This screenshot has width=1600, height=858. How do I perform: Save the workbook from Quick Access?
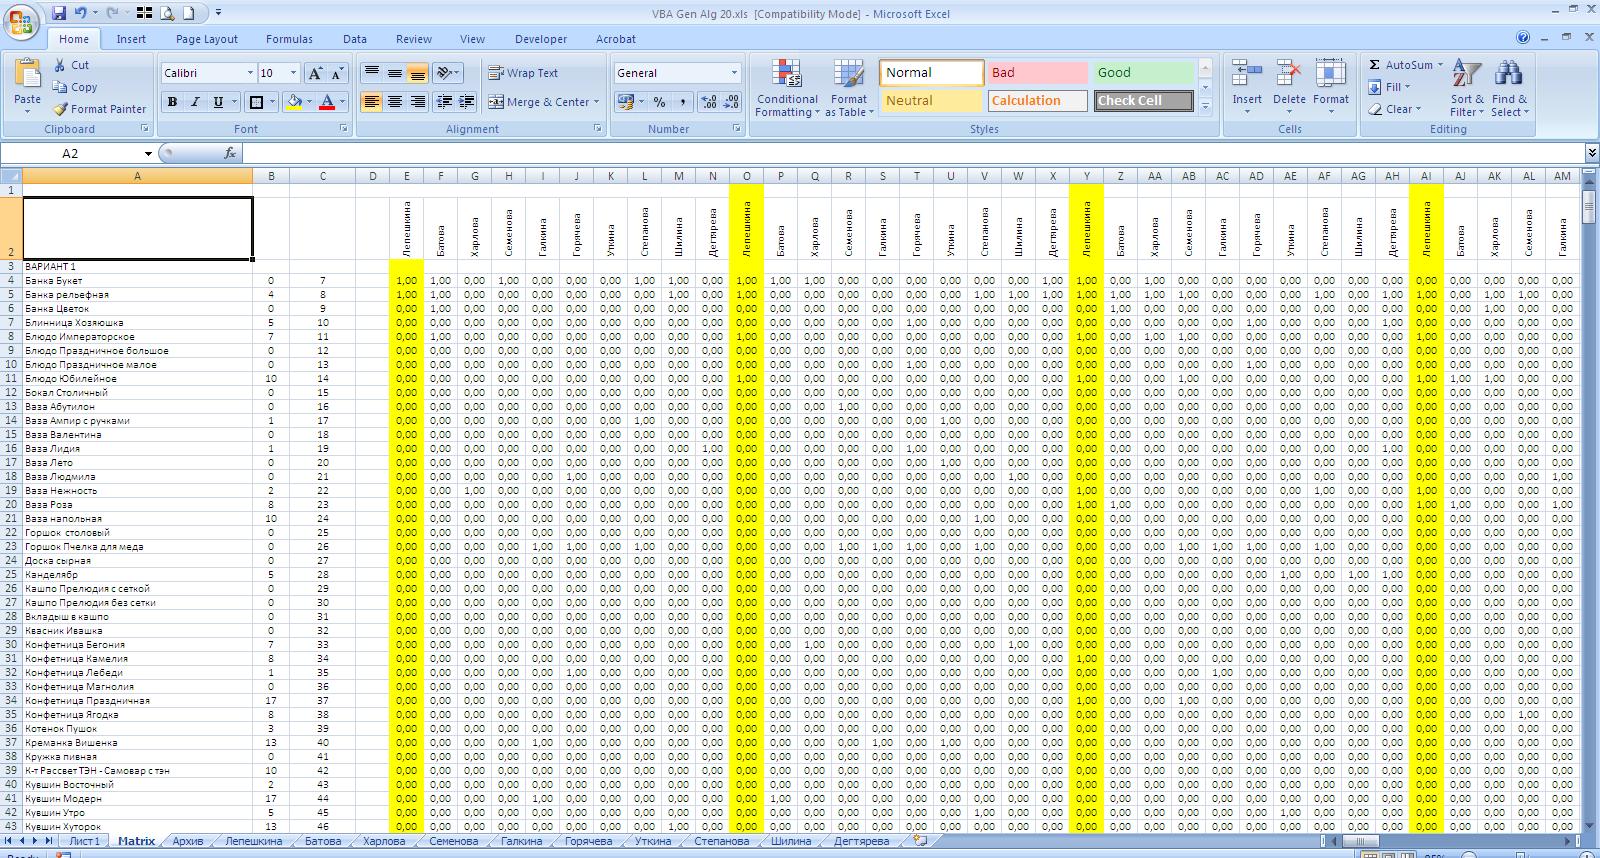point(59,13)
